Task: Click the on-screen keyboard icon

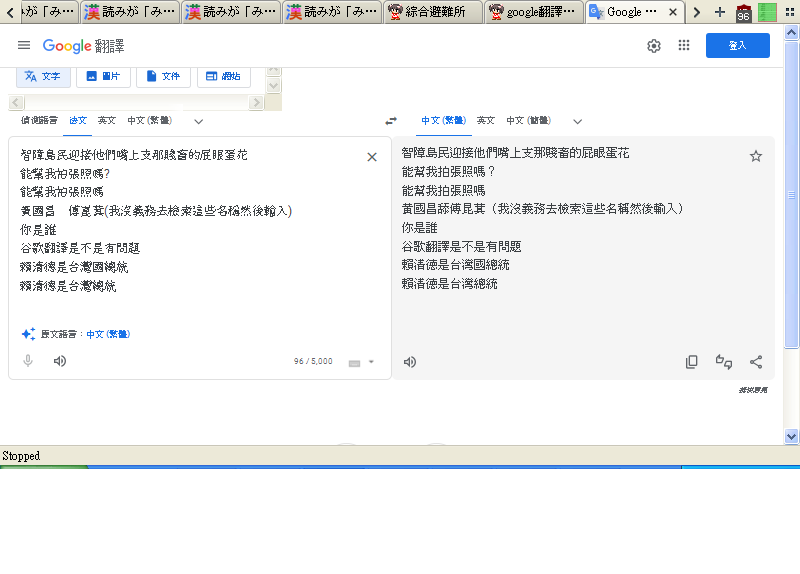Action: tap(354, 363)
